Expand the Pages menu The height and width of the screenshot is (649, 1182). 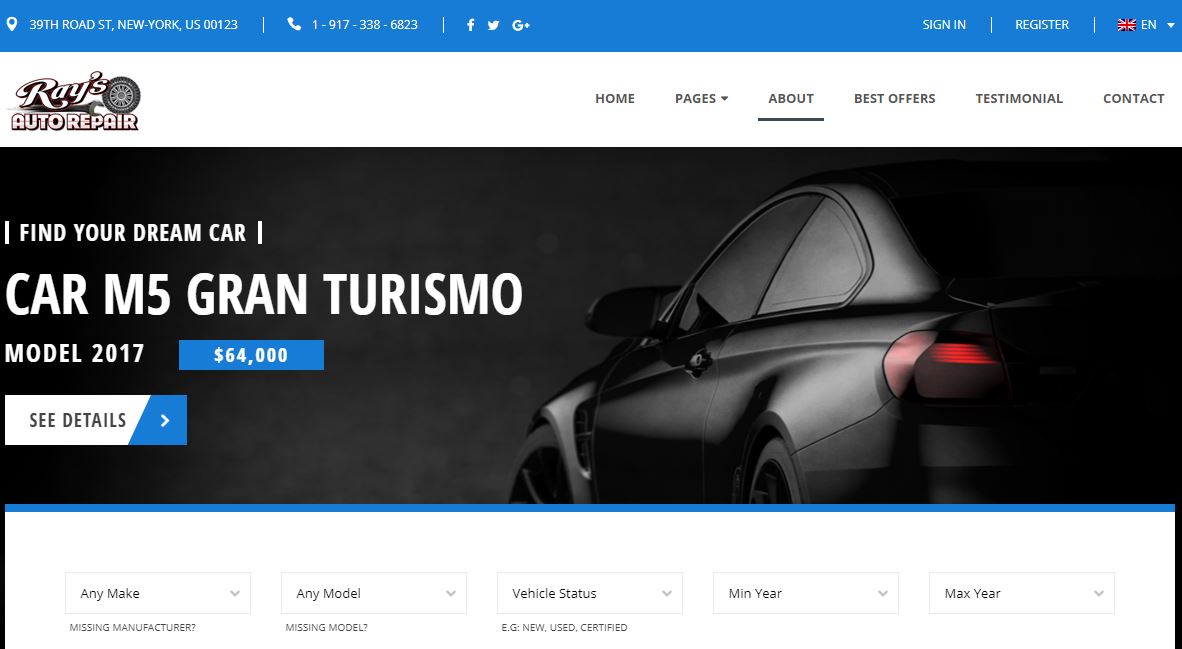tap(701, 98)
